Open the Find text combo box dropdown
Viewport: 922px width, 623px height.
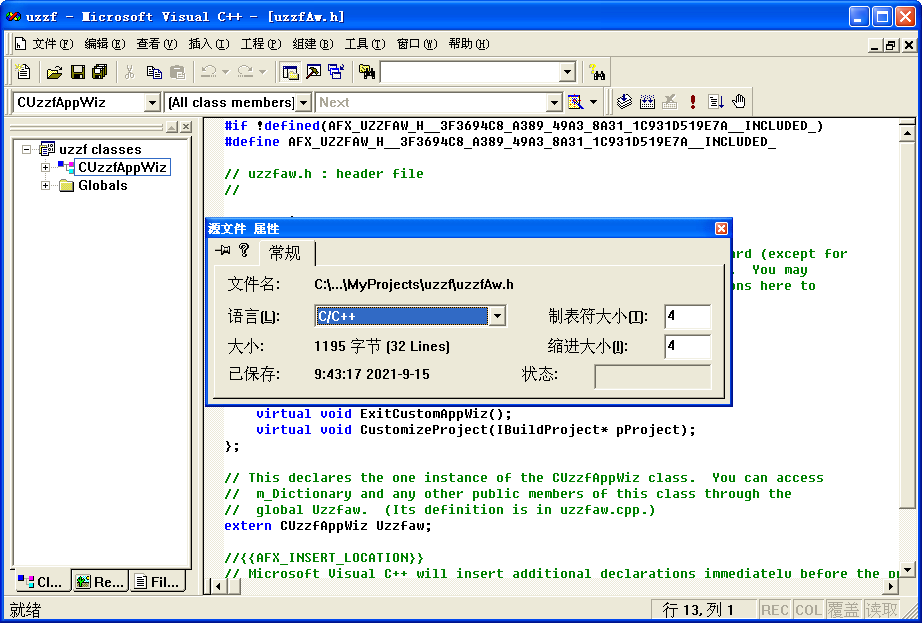567,73
